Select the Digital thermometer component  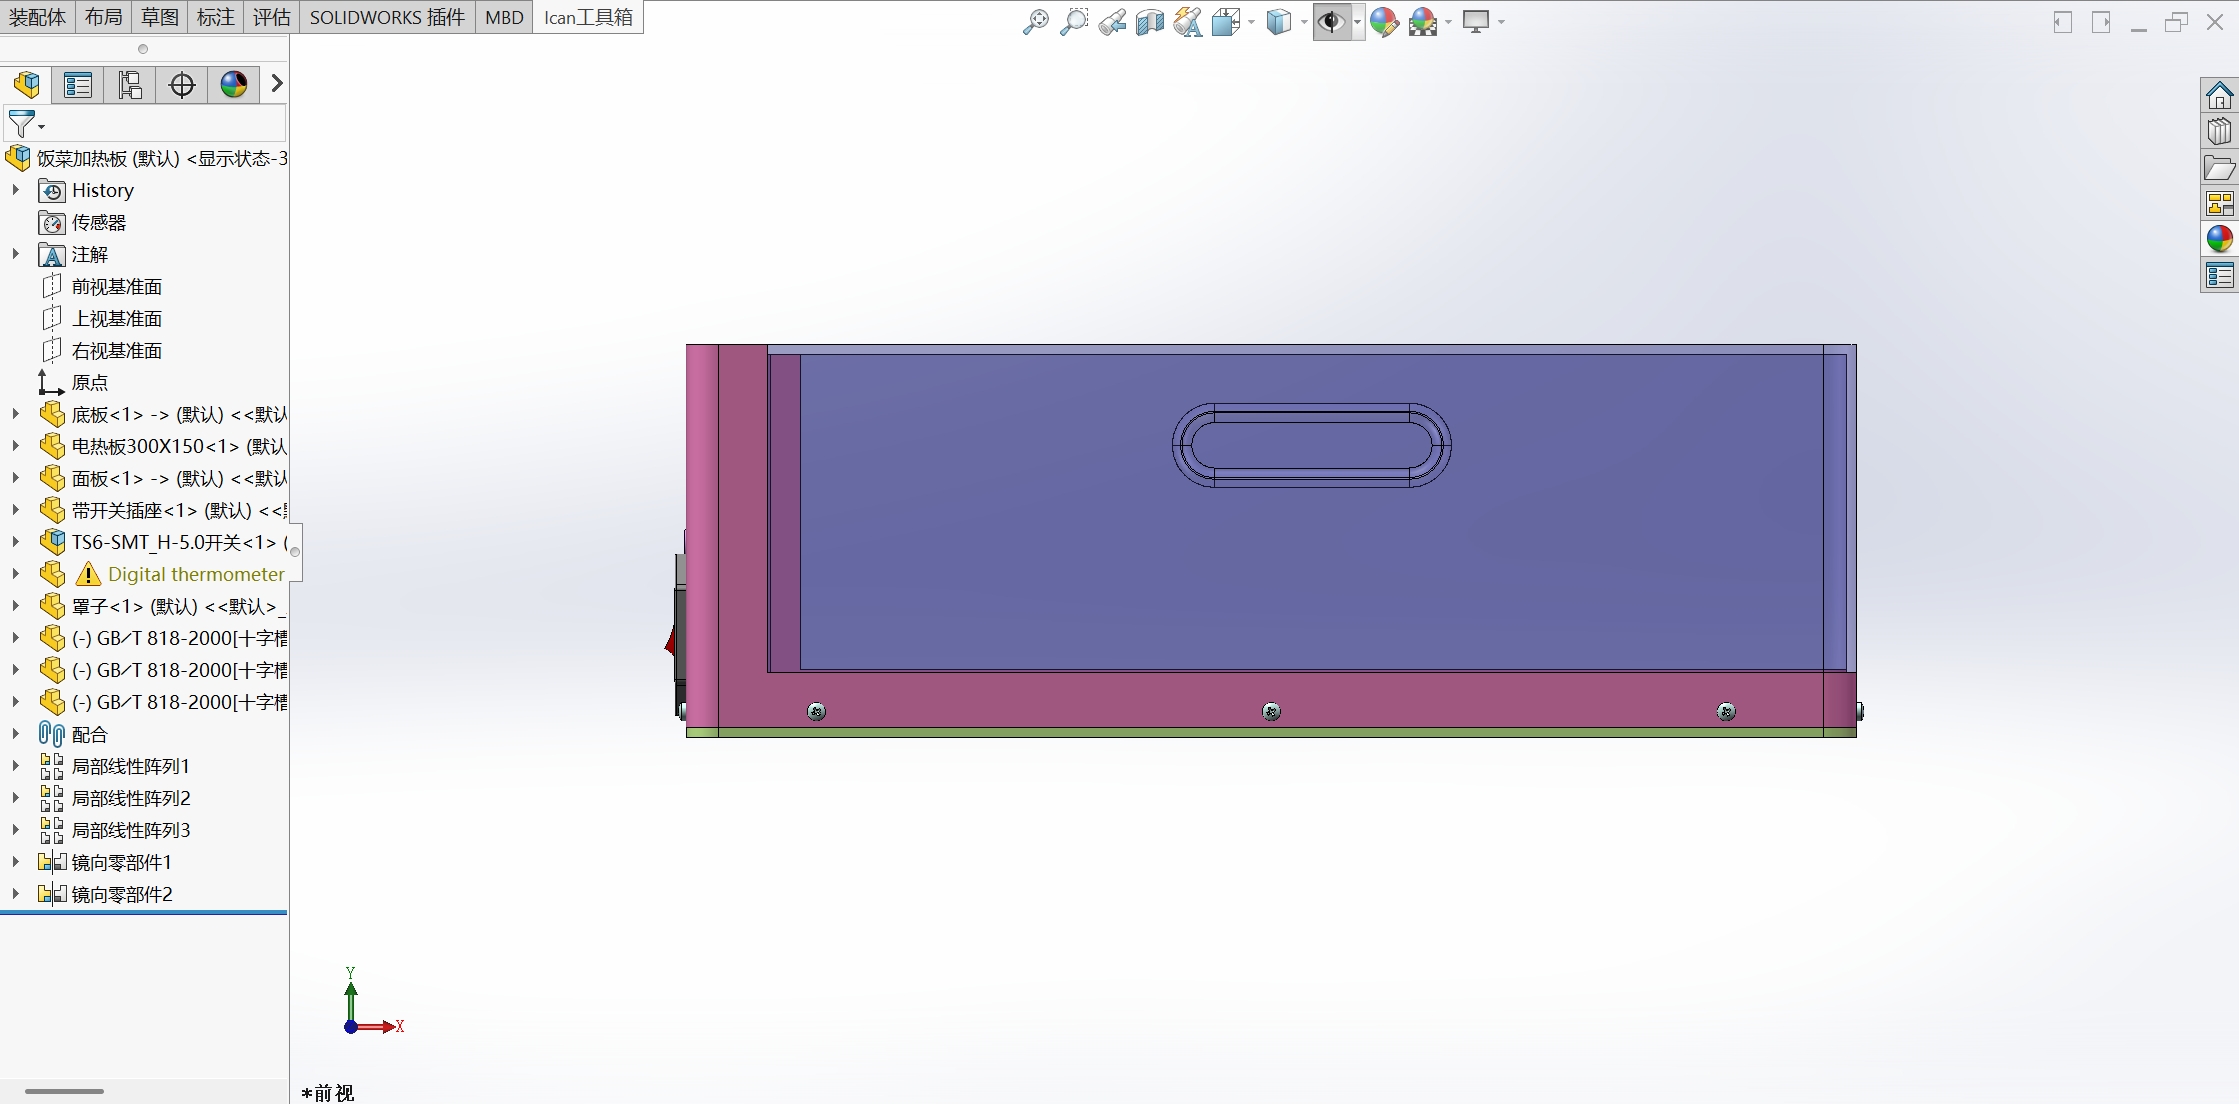click(x=196, y=574)
